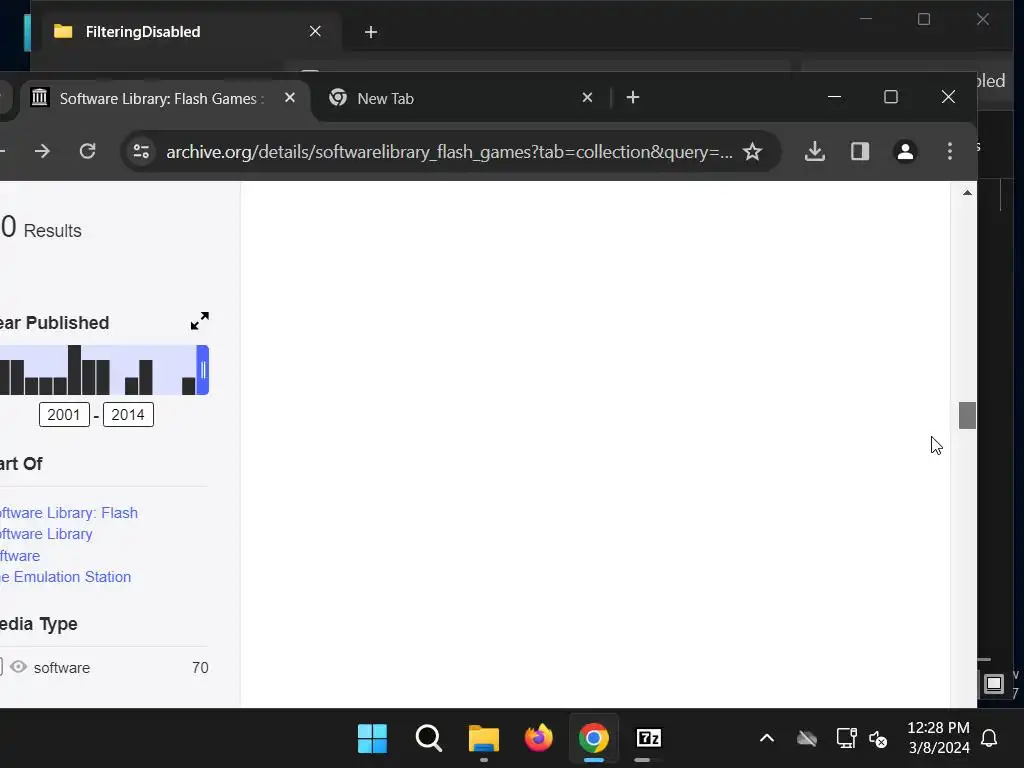
Task: Open the Software collection link
Action: [20, 556]
